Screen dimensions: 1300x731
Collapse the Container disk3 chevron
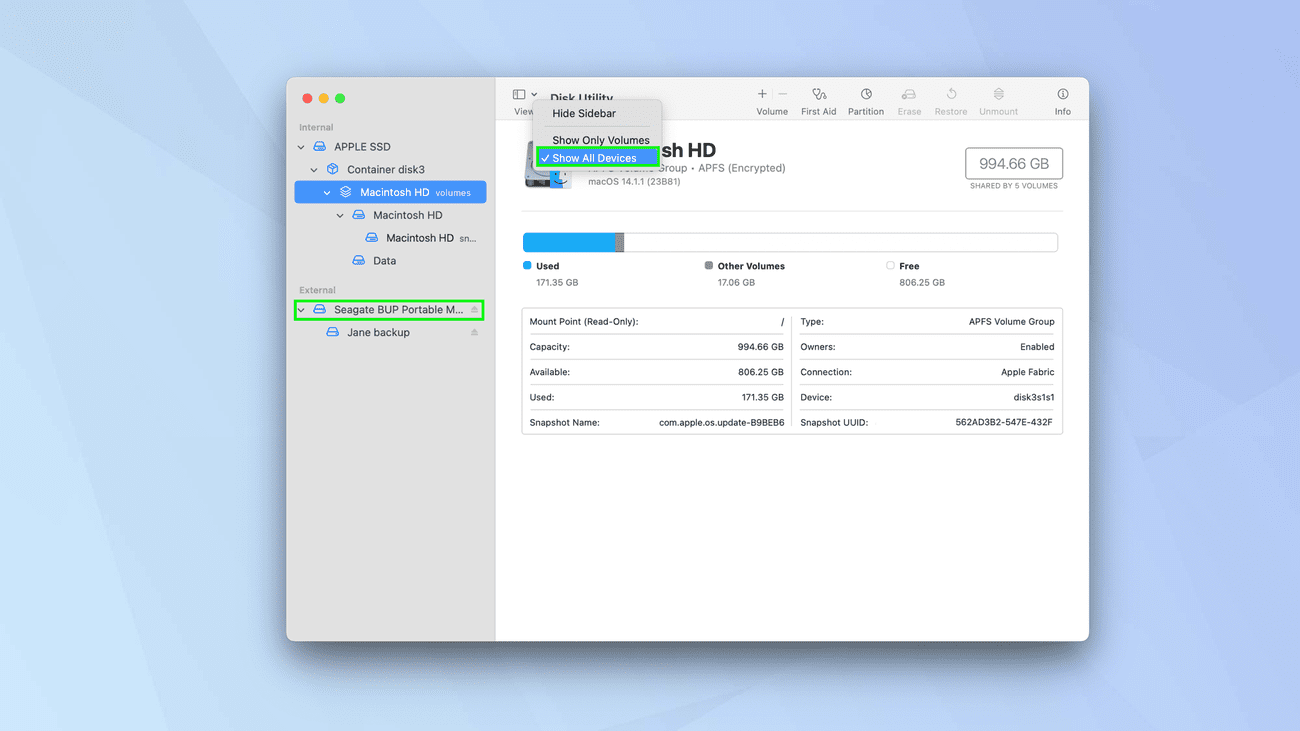tap(314, 170)
